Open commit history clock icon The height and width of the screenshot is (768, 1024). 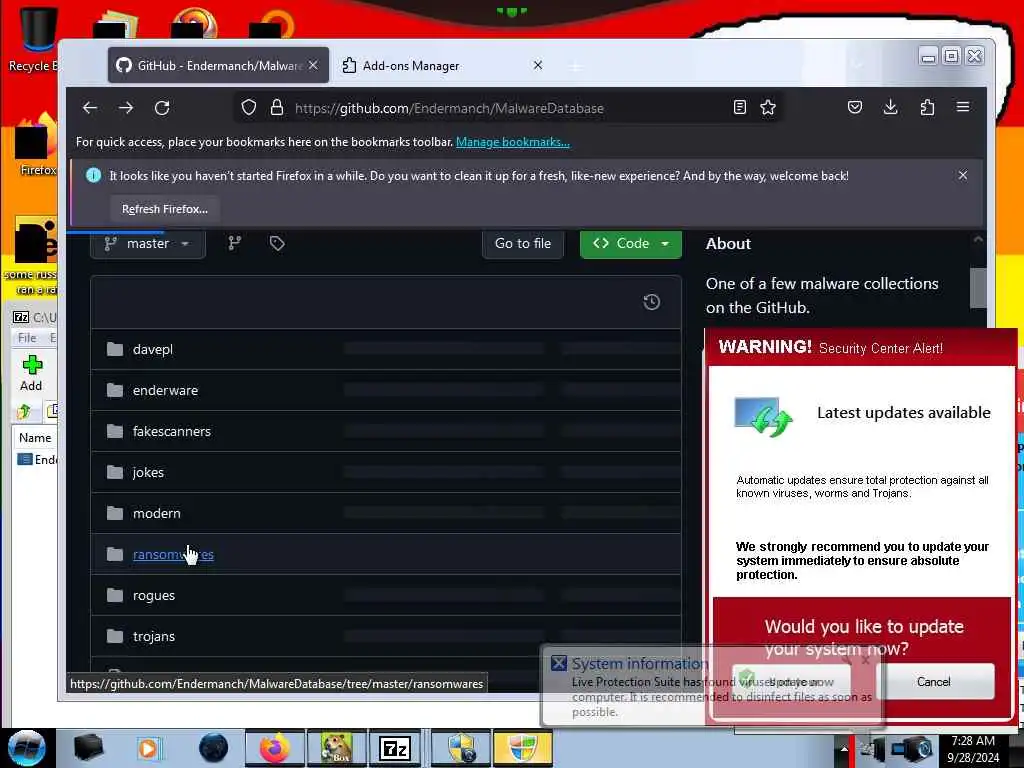(x=651, y=302)
